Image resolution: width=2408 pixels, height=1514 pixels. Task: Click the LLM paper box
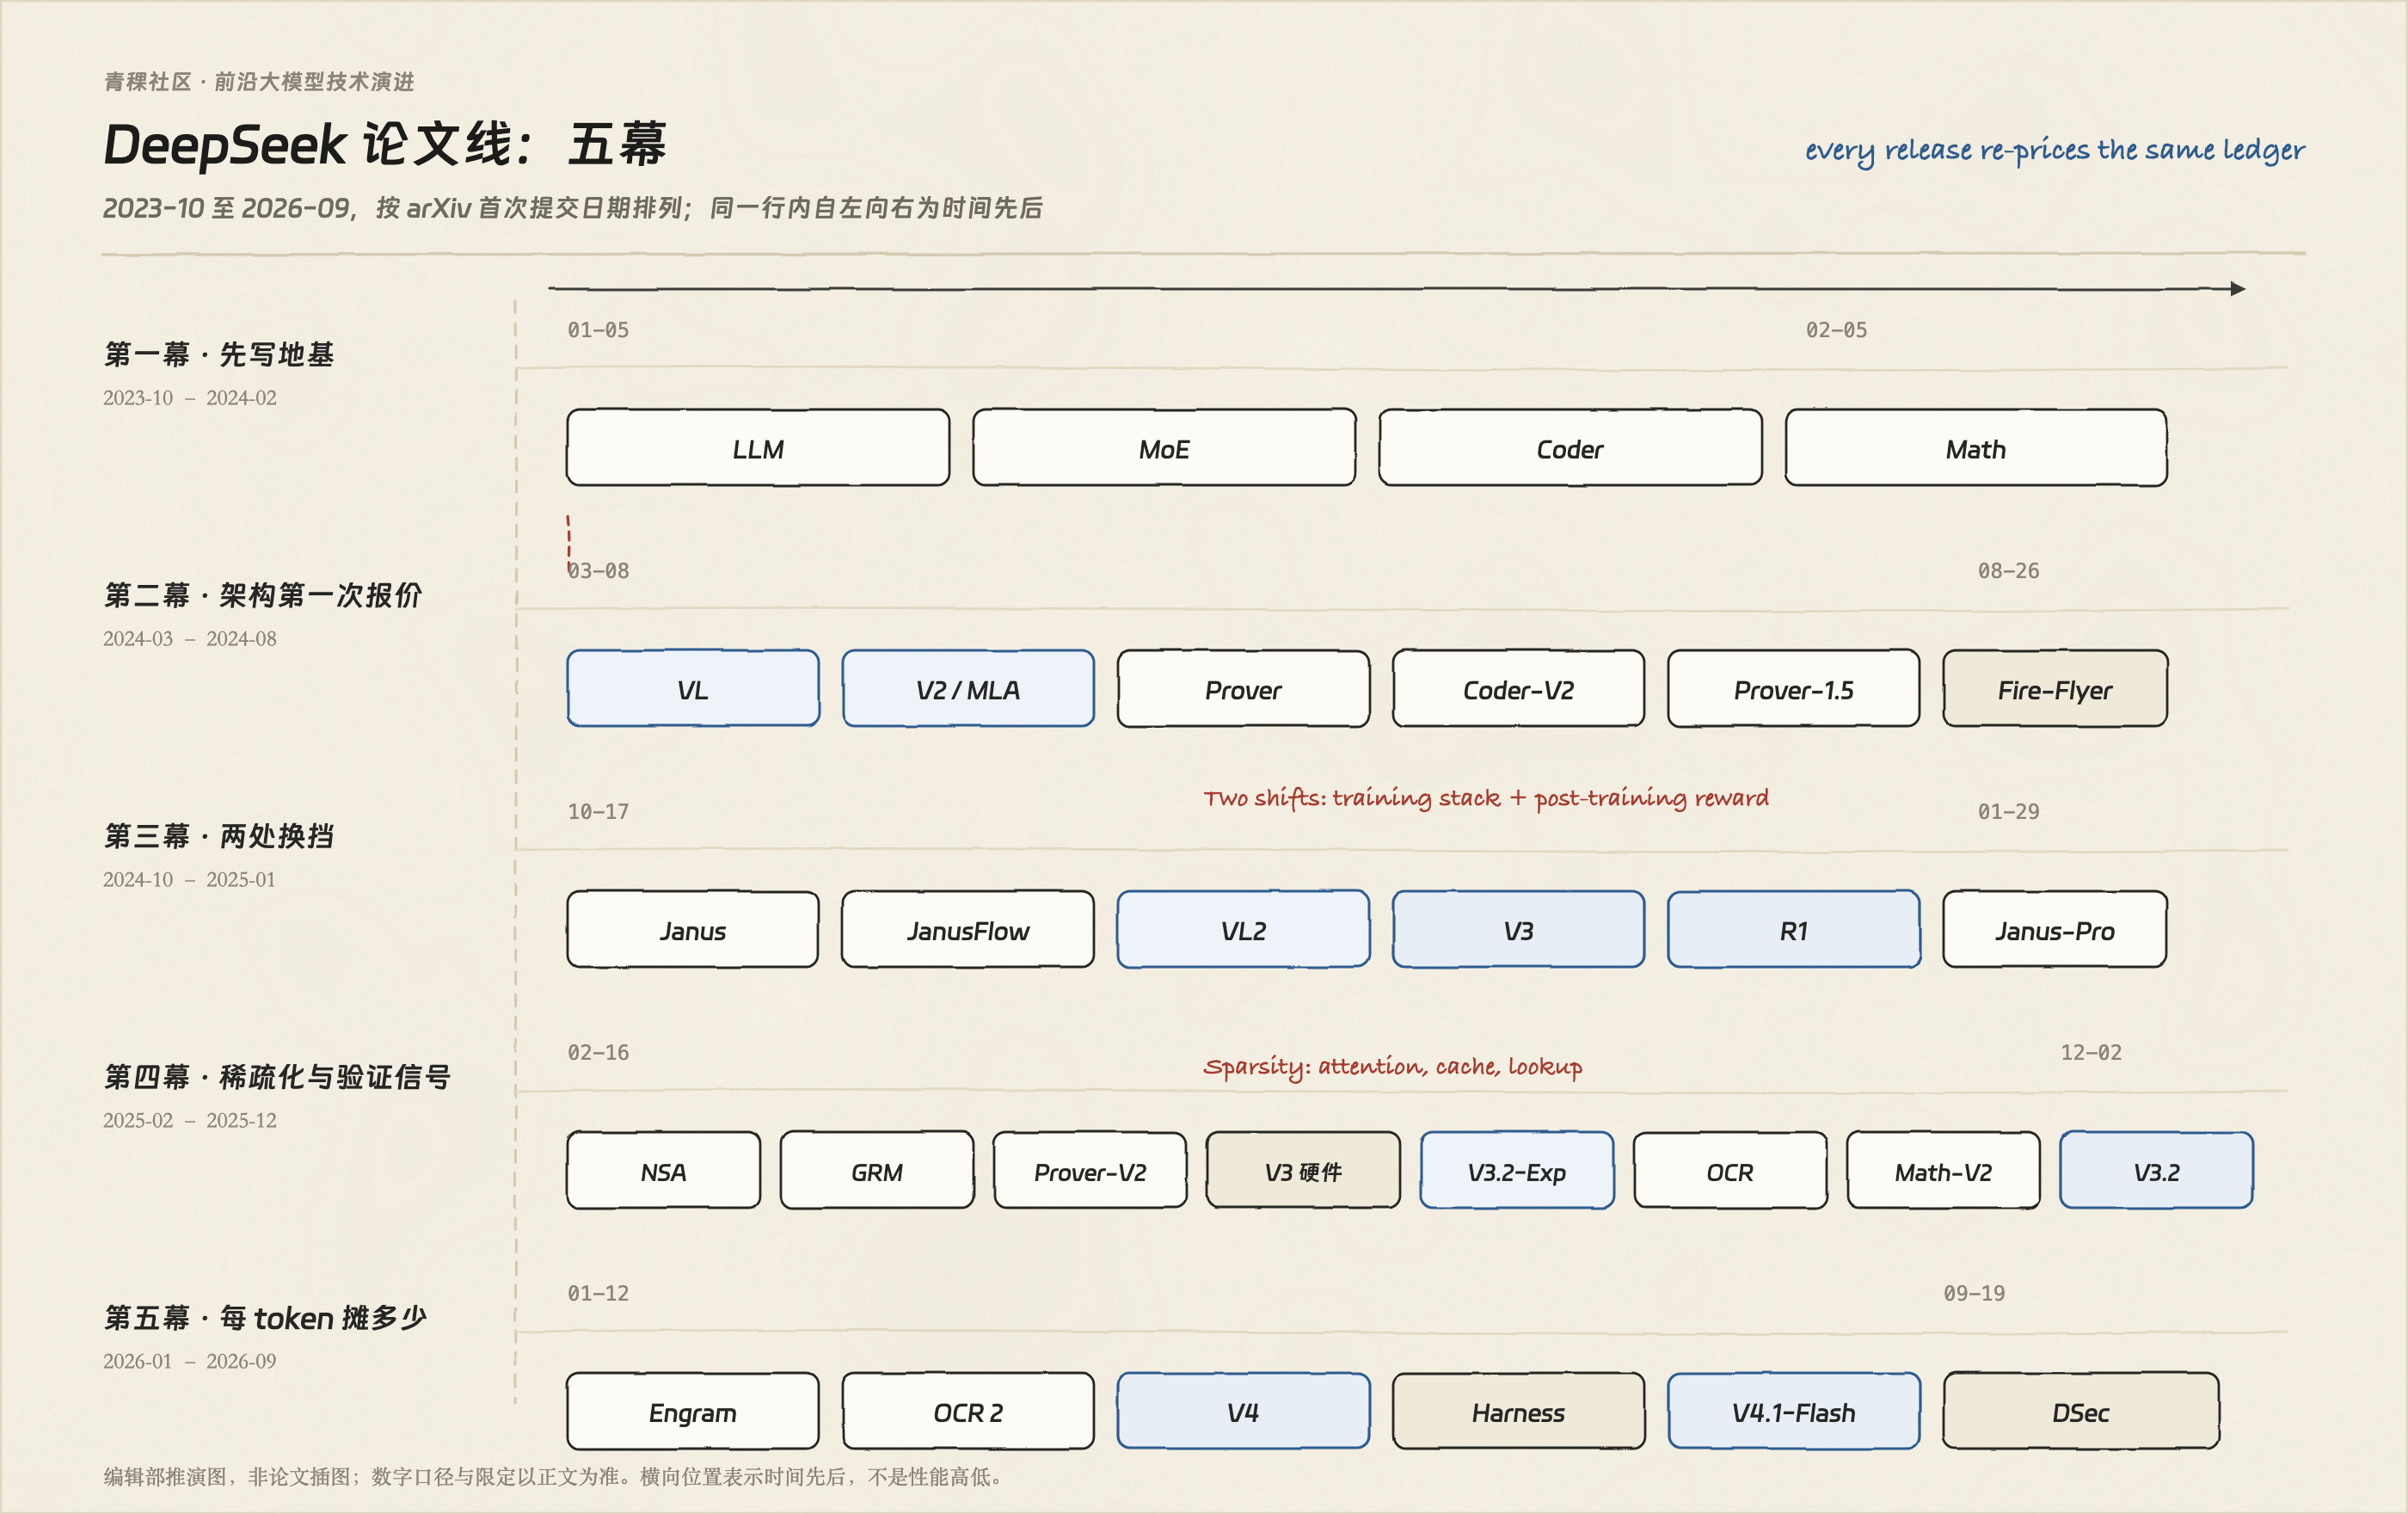(x=758, y=448)
